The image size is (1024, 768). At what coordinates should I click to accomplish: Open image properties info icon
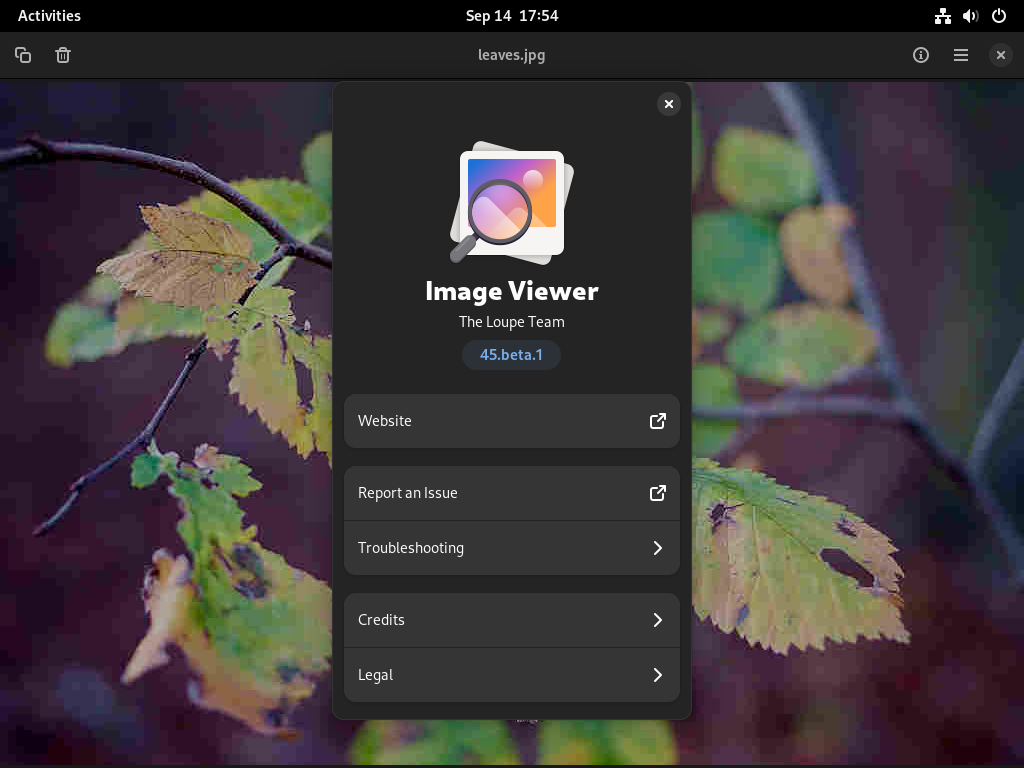(921, 55)
